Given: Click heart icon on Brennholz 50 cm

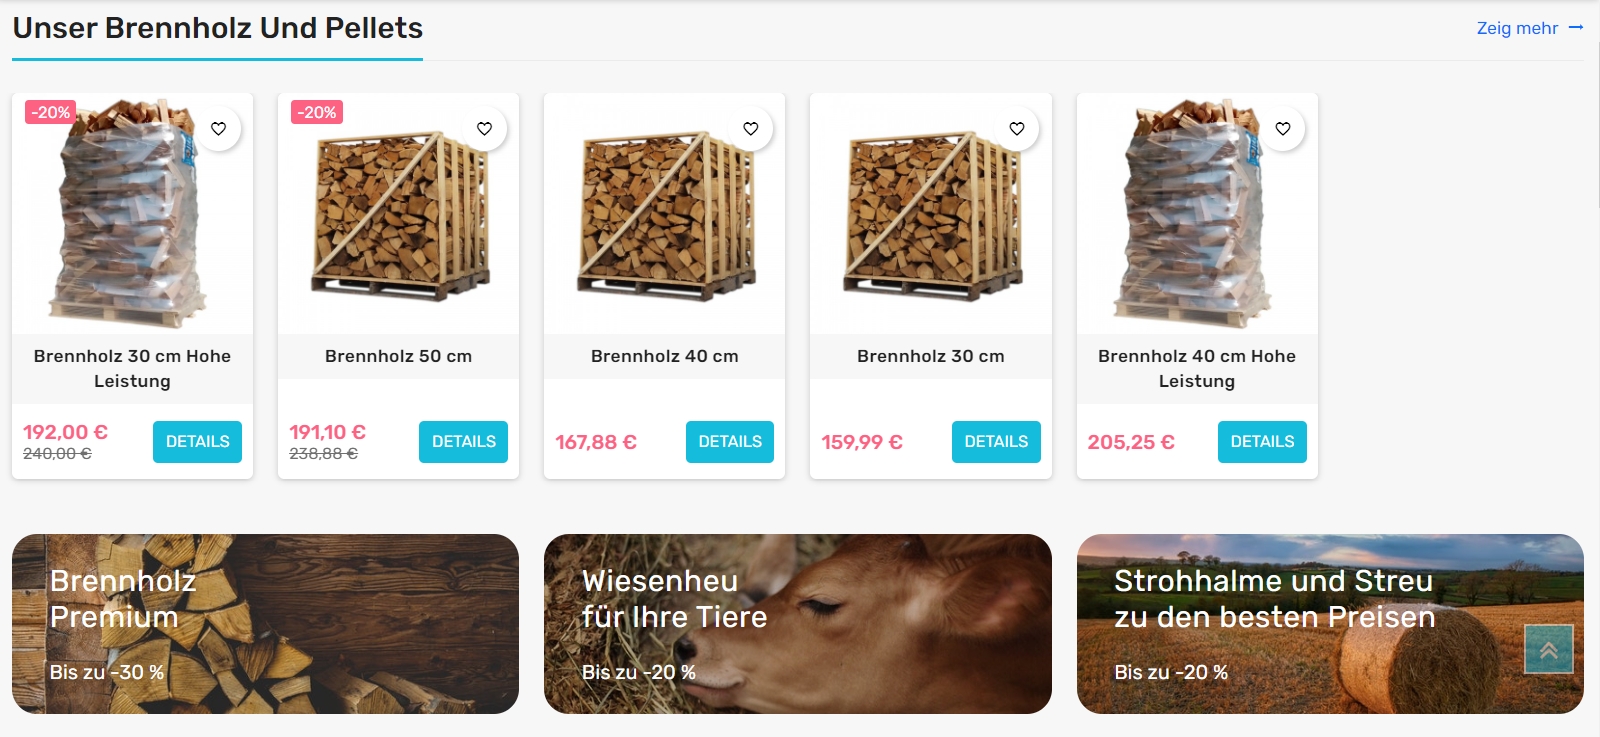Looking at the screenshot, I should [x=484, y=129].
